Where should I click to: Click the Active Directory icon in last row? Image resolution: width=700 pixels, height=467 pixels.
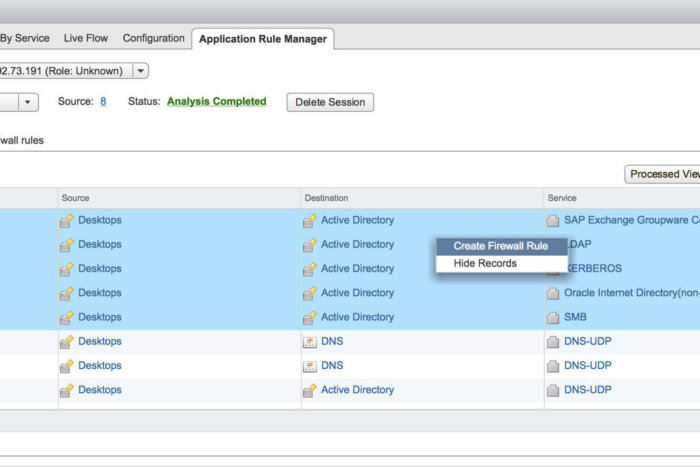pyautogui.click(x=309, y=391)
